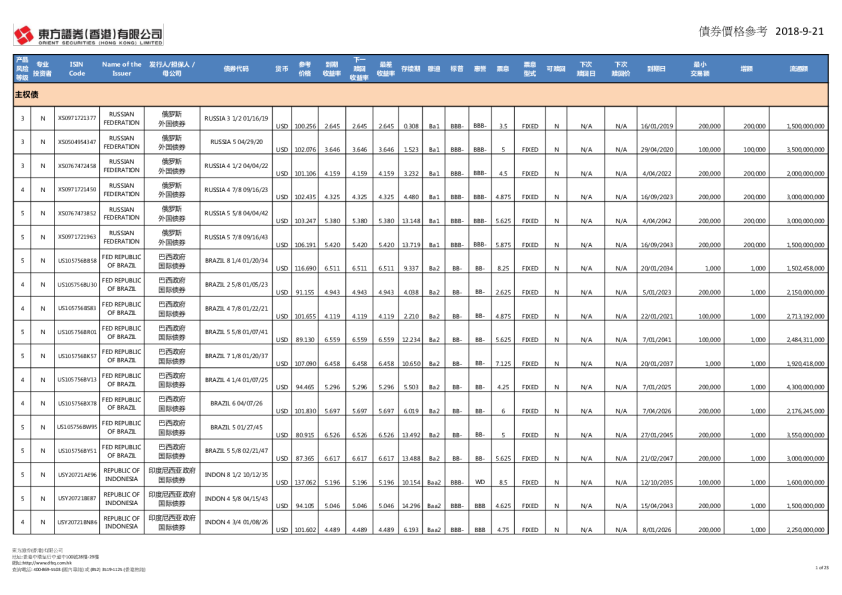This screenshot has width=842, height=595.
Task: Click the 到期收益率 column header
Action: (332, 69)
